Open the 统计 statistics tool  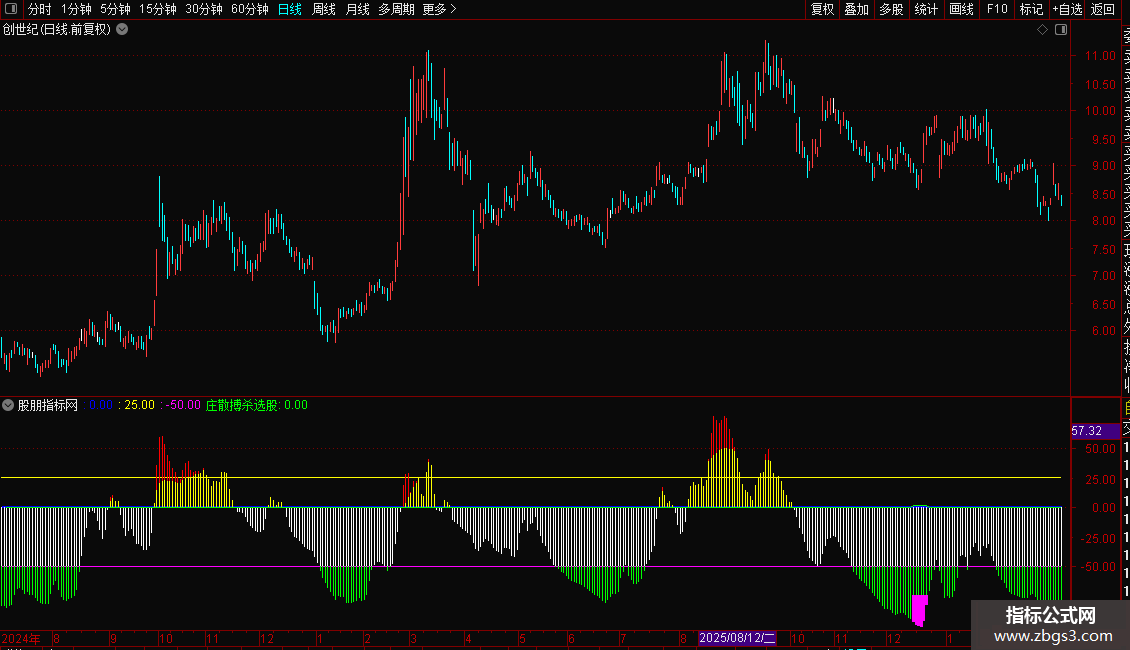[x=926, y=9]
